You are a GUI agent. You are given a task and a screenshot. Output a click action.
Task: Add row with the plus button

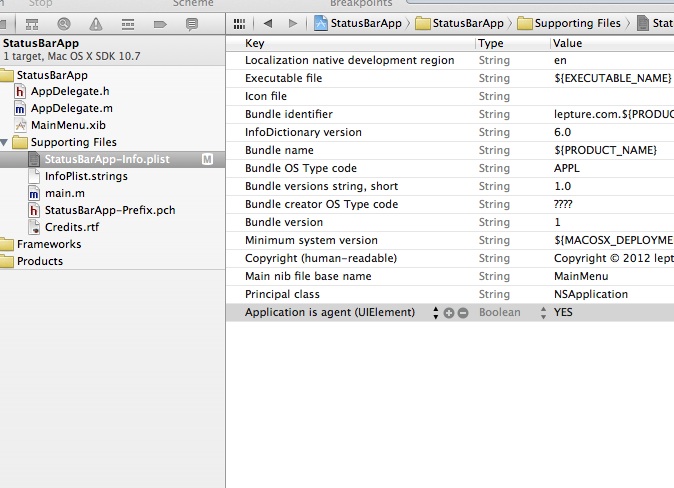click(449, 313)
